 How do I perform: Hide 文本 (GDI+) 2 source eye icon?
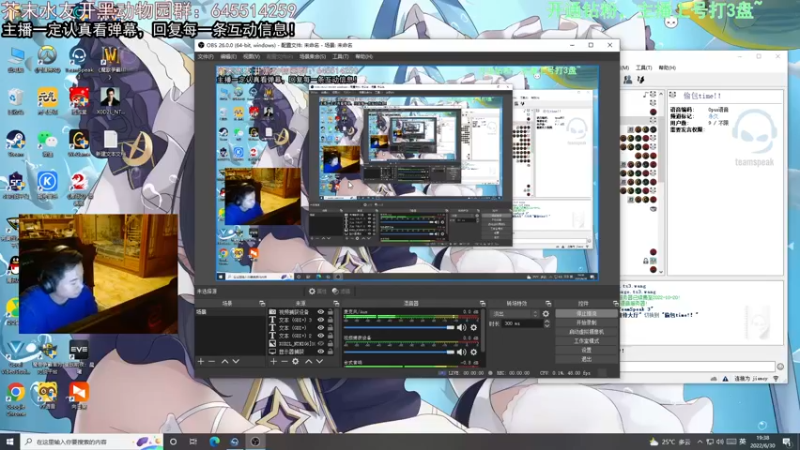pos(320,336)
